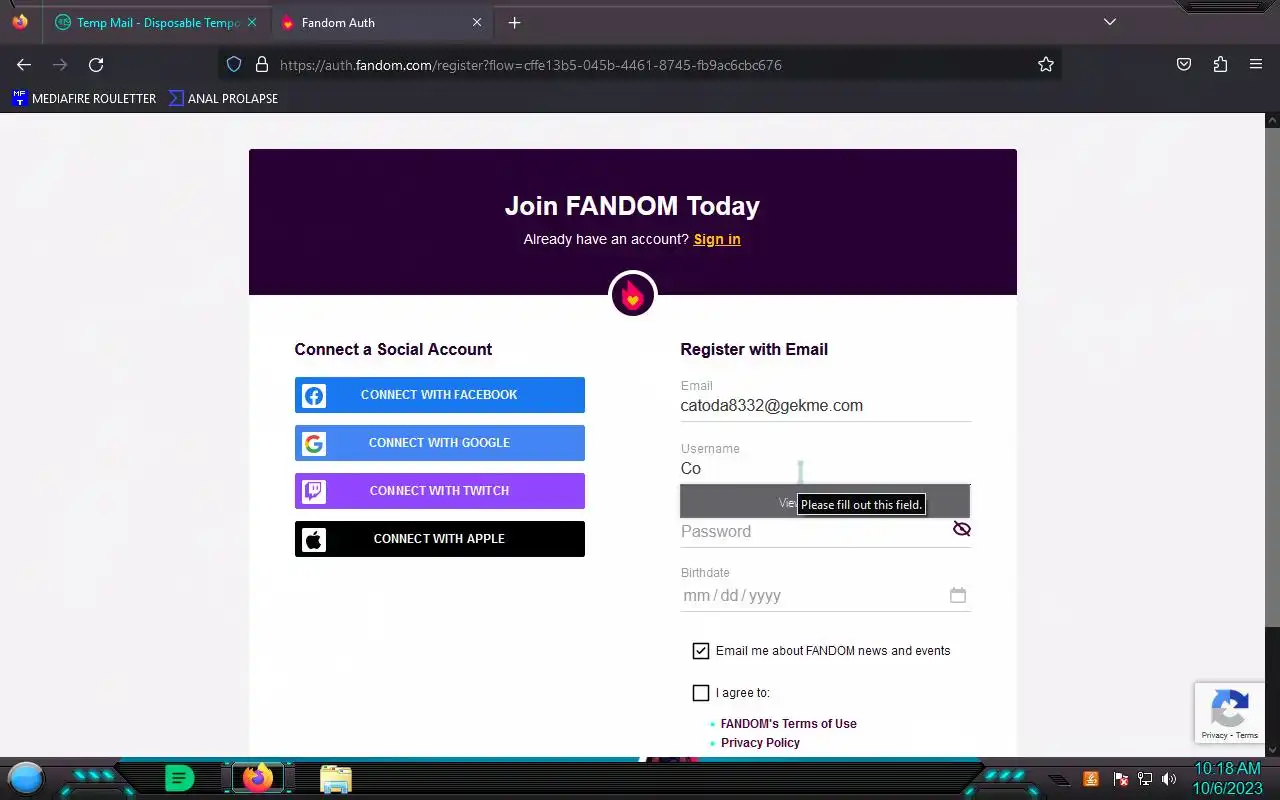Bookmark this page with the star
Screen dimensions: 1280x800
coord(1046,64)
